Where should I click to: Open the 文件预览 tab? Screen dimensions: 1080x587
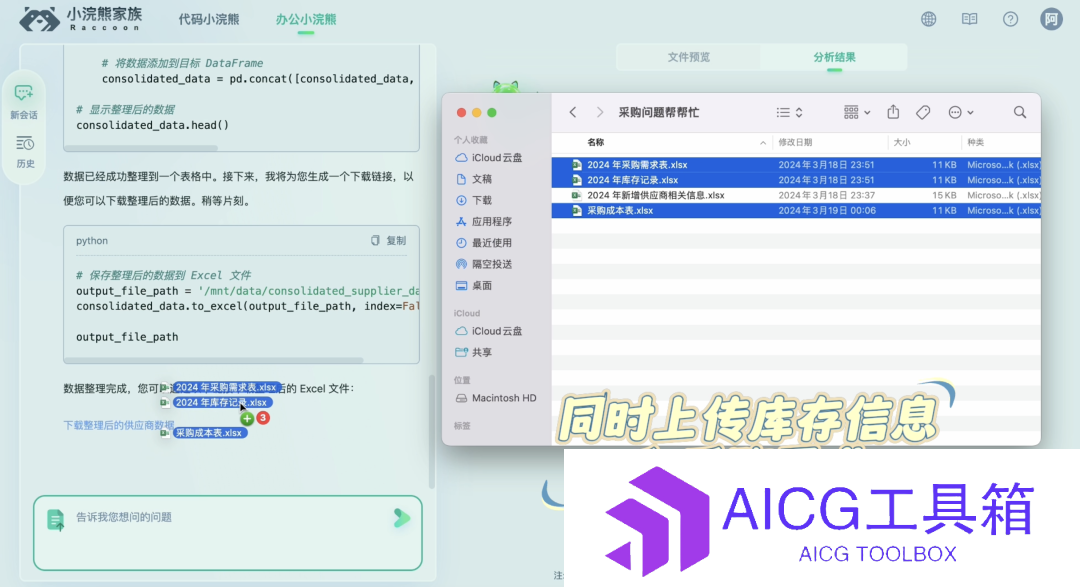(x=689, y=57)
